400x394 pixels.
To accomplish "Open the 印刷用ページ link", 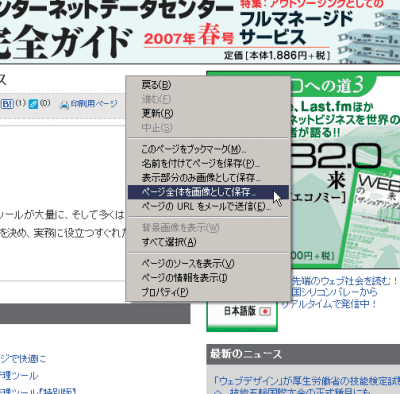I will tap(94, 104).
